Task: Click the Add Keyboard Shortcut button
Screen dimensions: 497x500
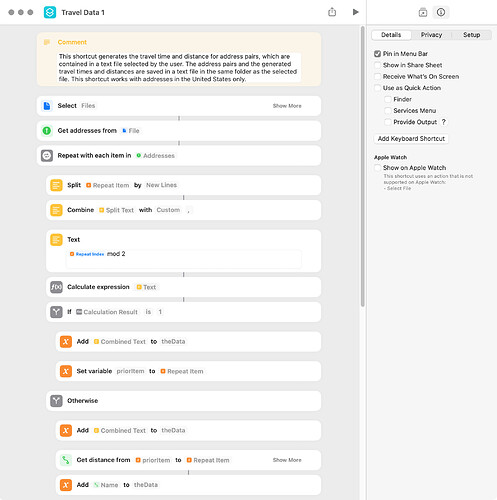Action: (x=411, y=139)
